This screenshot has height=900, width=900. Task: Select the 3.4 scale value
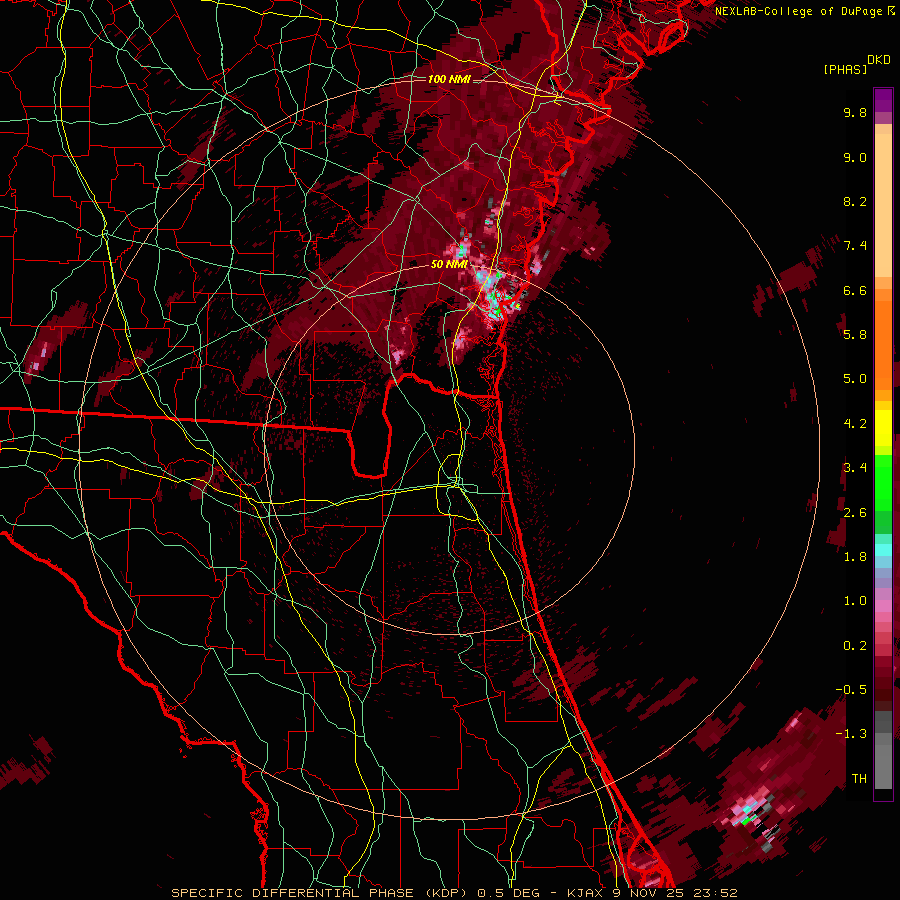pos(855,468)
